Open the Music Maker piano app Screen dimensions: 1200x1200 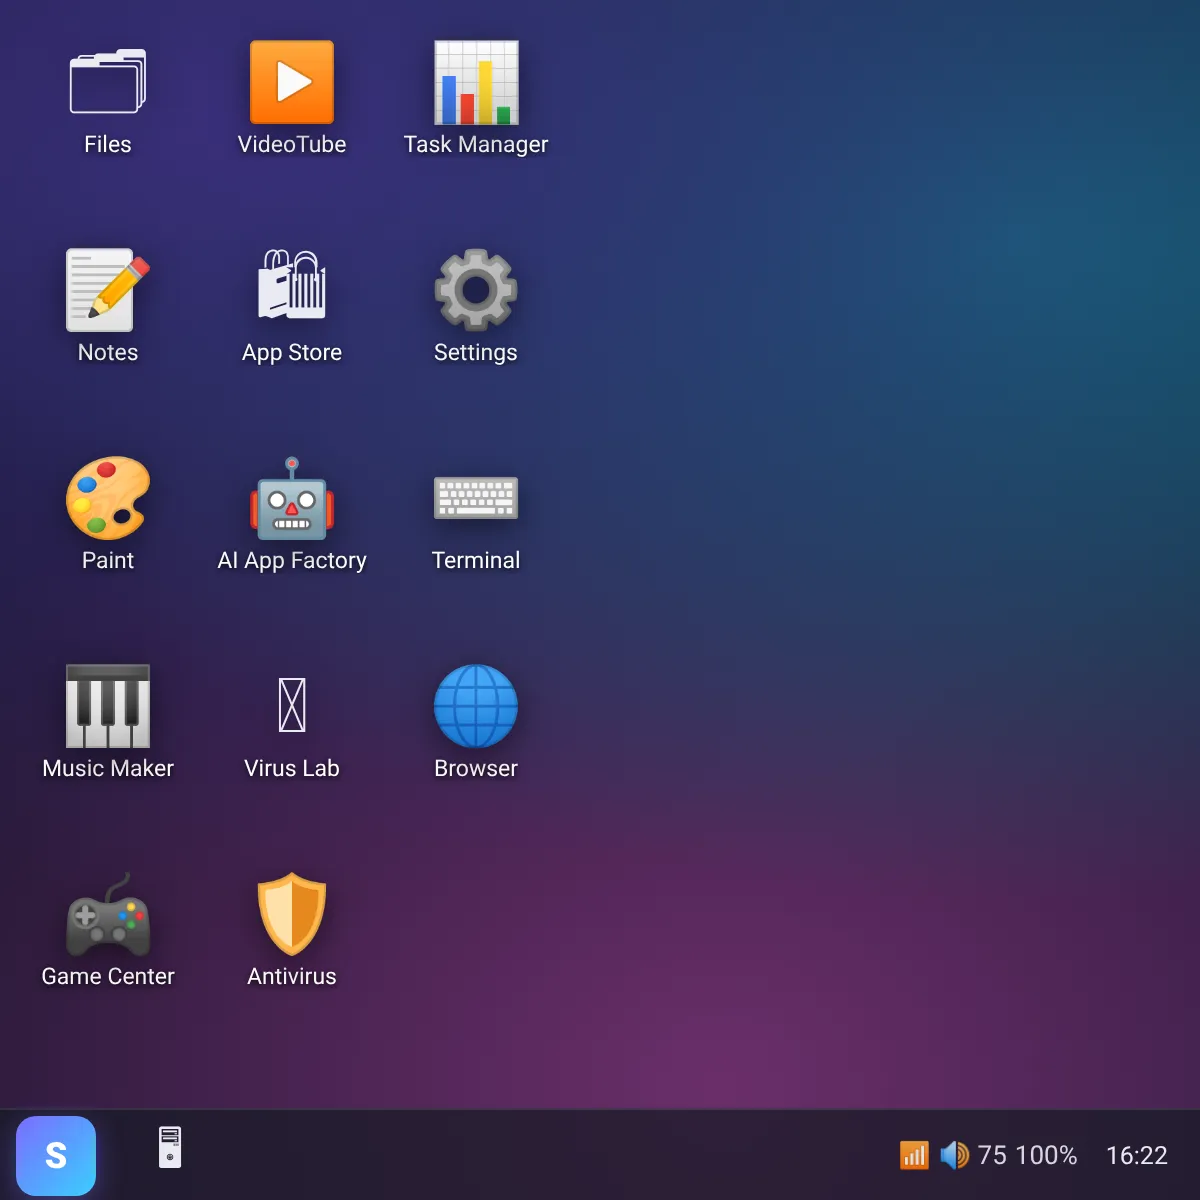click(x=108, y=706)
